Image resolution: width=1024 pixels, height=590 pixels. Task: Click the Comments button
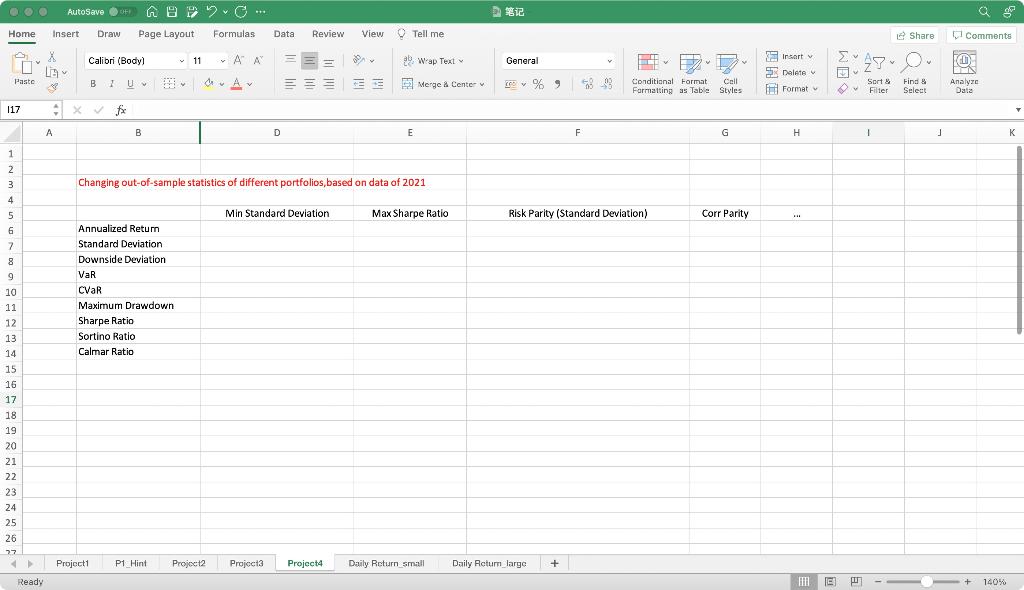[x=982, y=35]
